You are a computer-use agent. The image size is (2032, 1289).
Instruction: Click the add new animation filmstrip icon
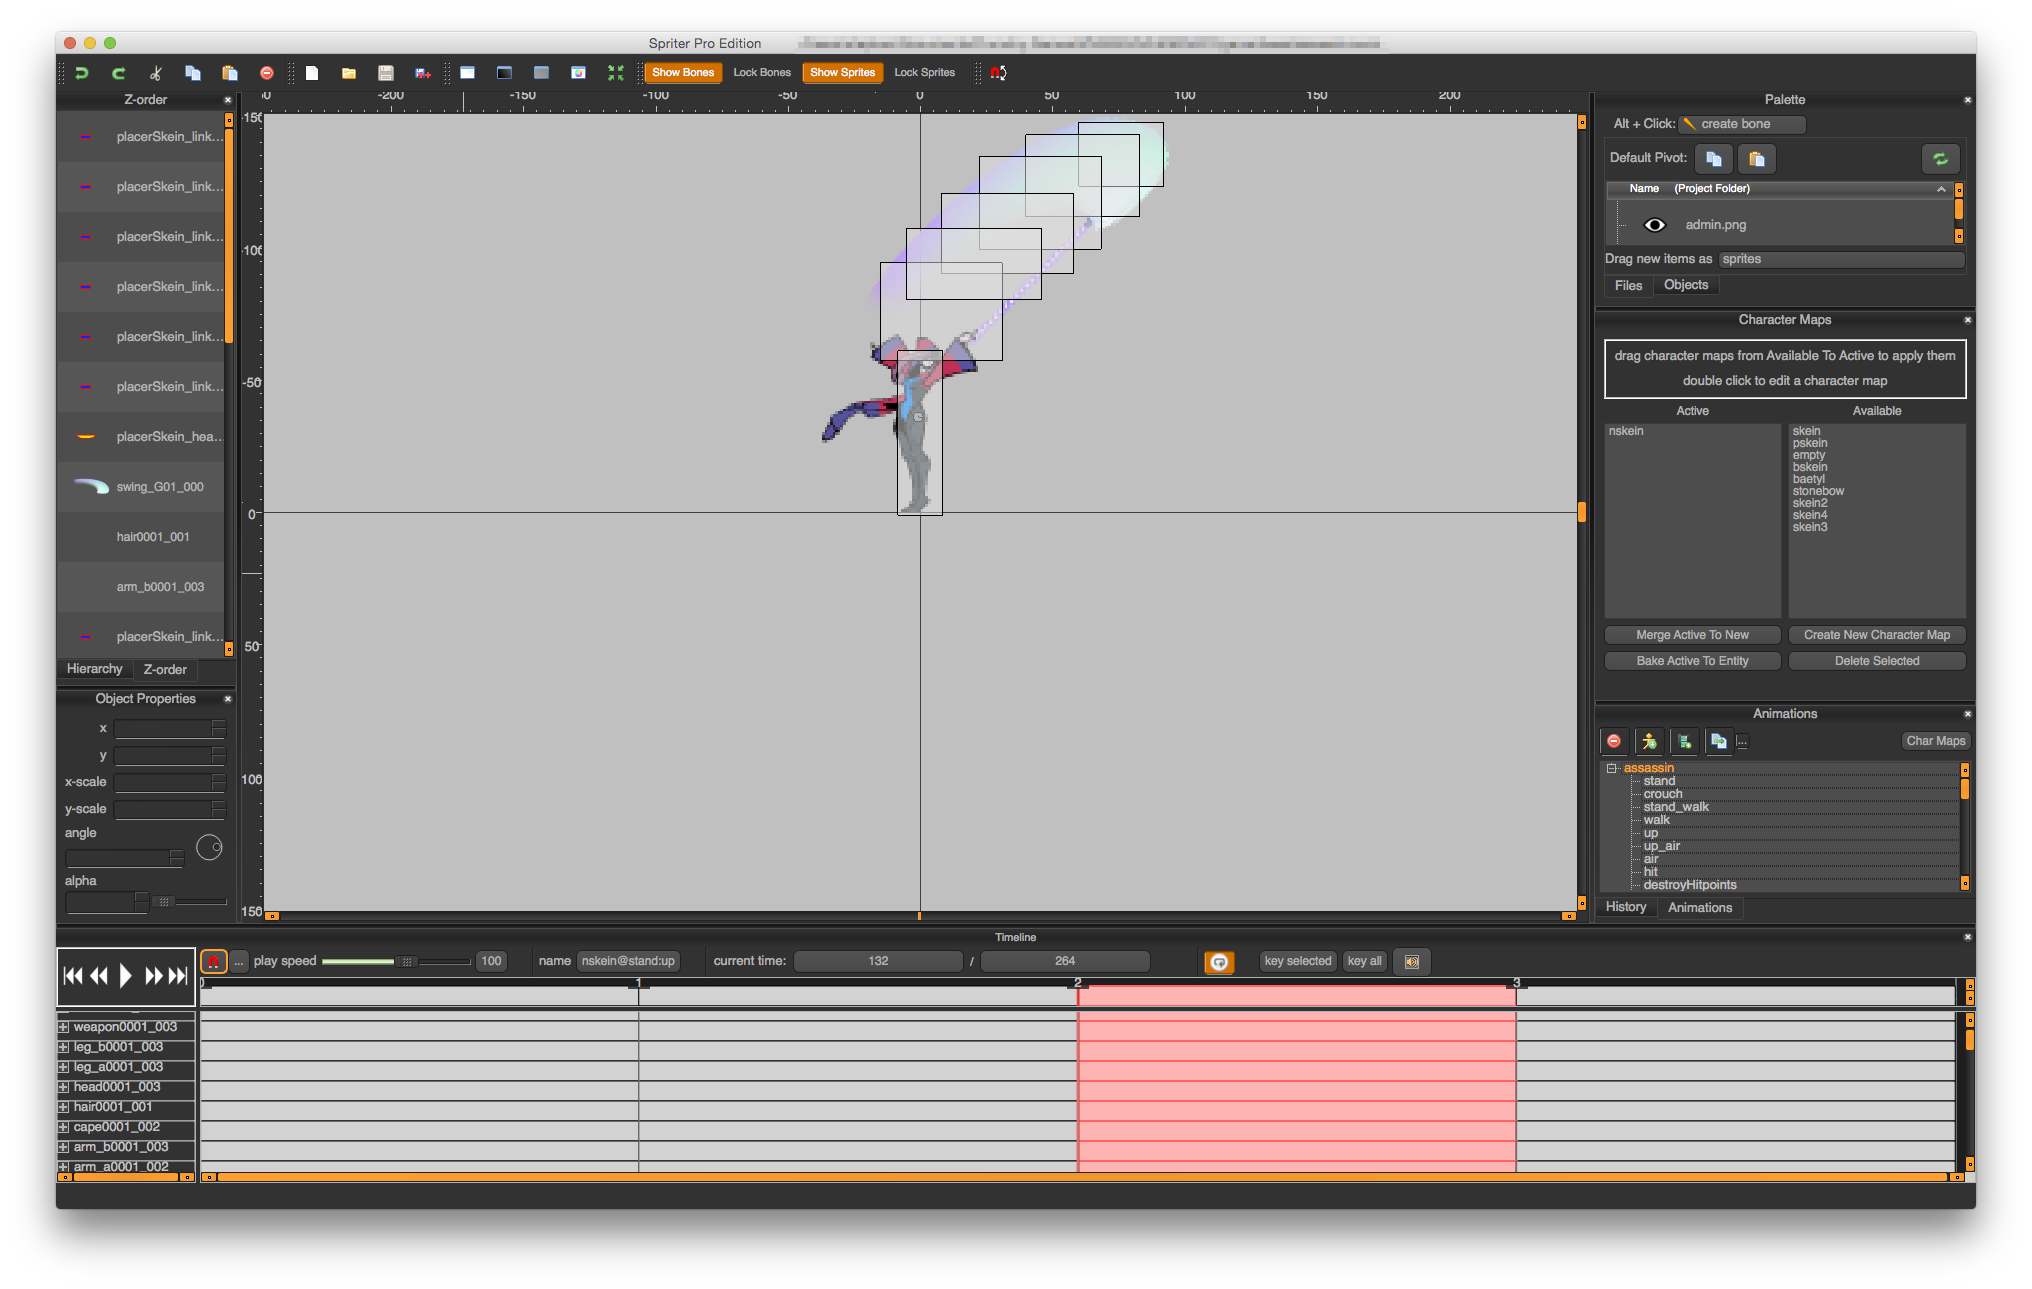(x=1684, y=741)
